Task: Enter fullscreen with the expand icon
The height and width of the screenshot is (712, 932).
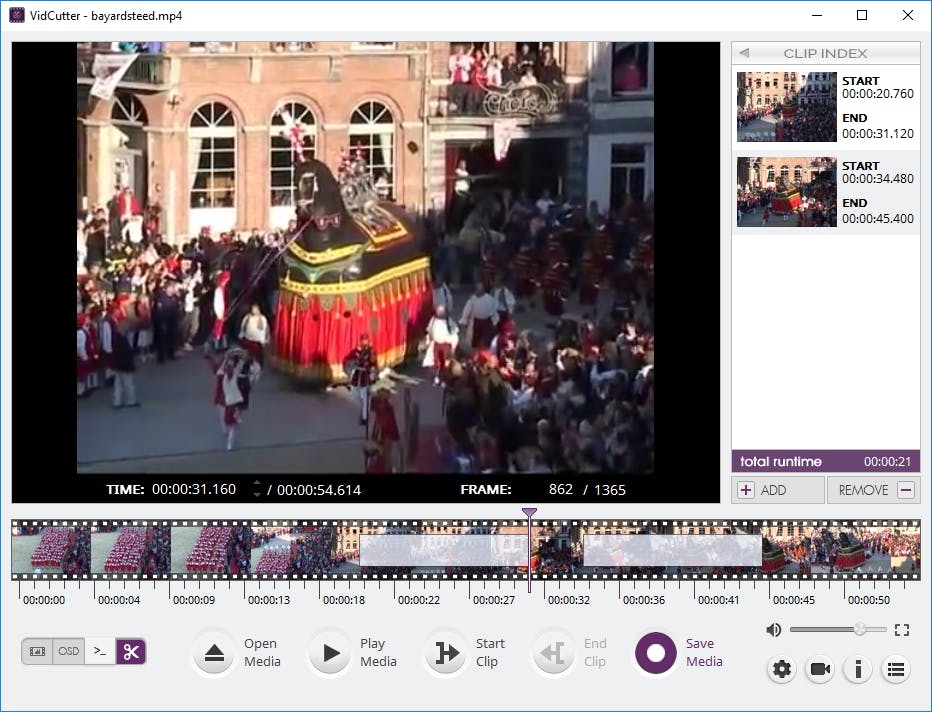Action: pos(902,630)
